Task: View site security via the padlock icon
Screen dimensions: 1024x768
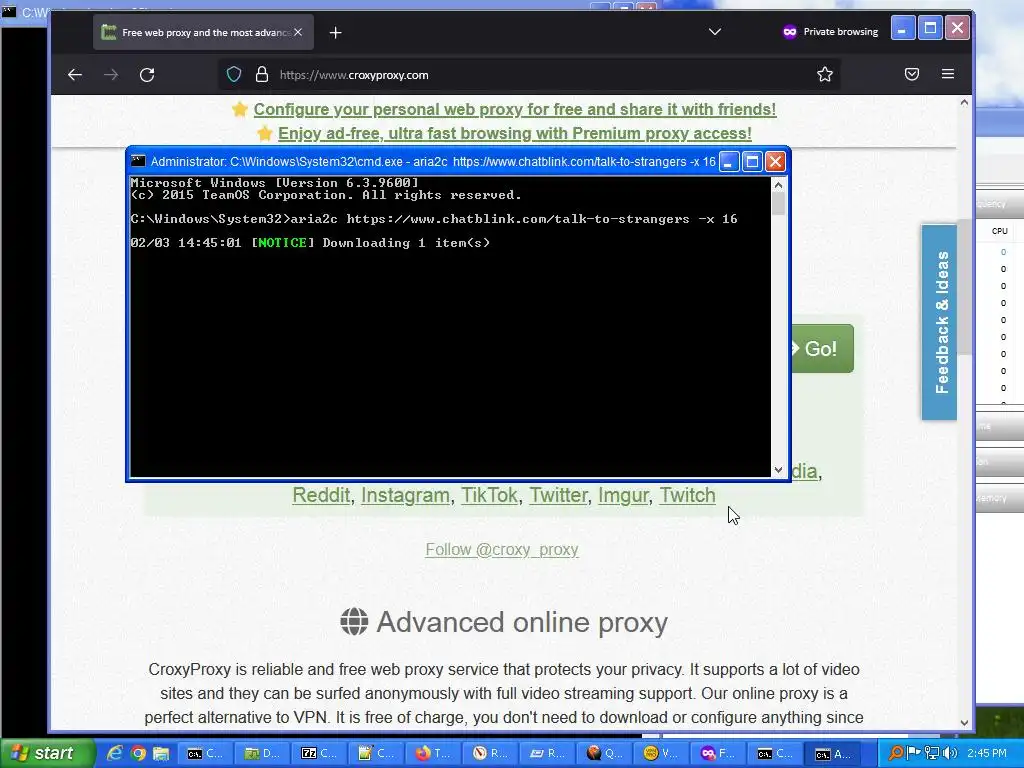Action: click(262, 74)
